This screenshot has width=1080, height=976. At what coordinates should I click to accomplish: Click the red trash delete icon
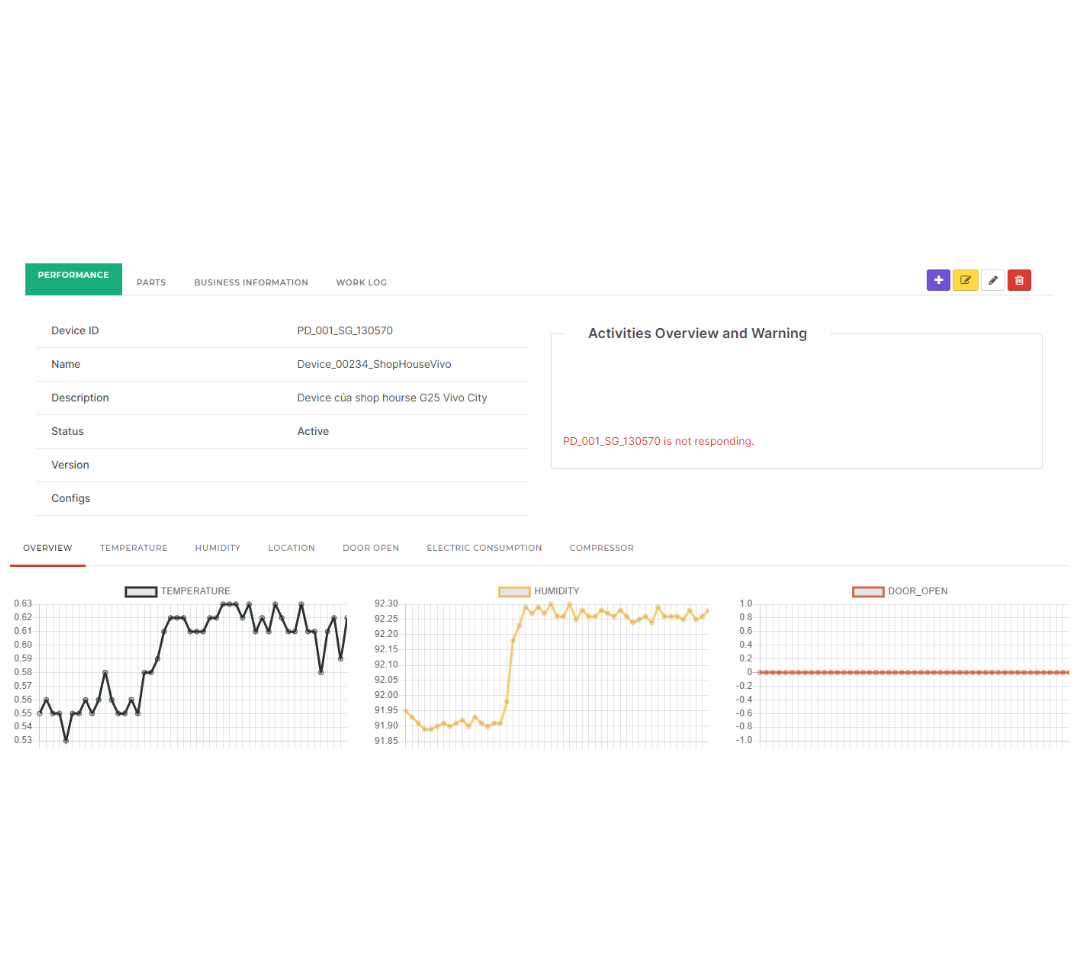[x=1019, y=280]
